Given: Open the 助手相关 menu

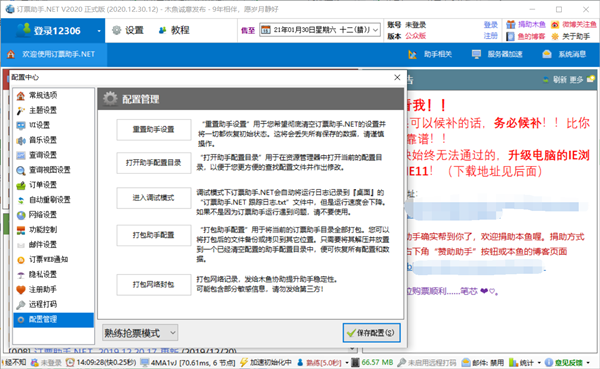Looking at the screenshot, I should tap(430, 54).
